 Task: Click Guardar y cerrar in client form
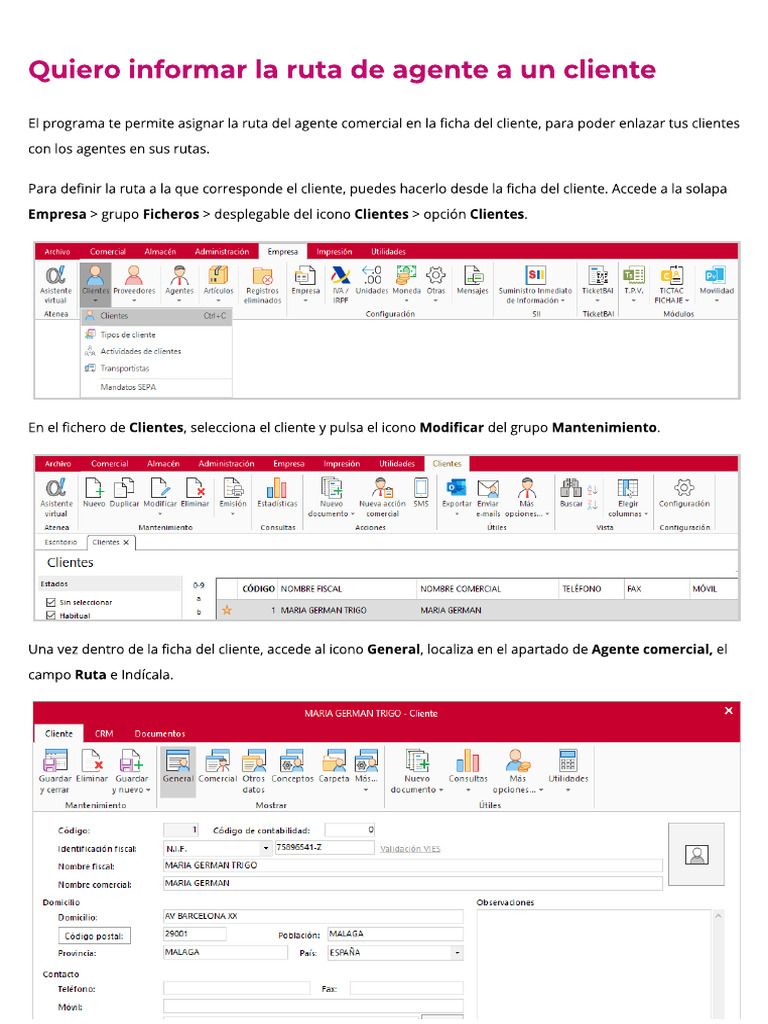point(55,771)
